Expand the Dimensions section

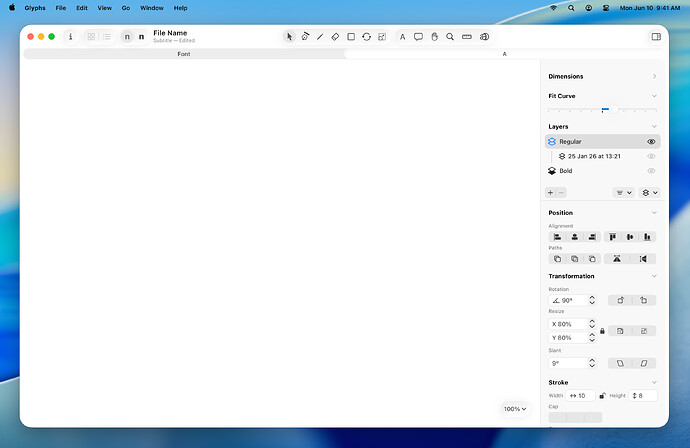654,76
